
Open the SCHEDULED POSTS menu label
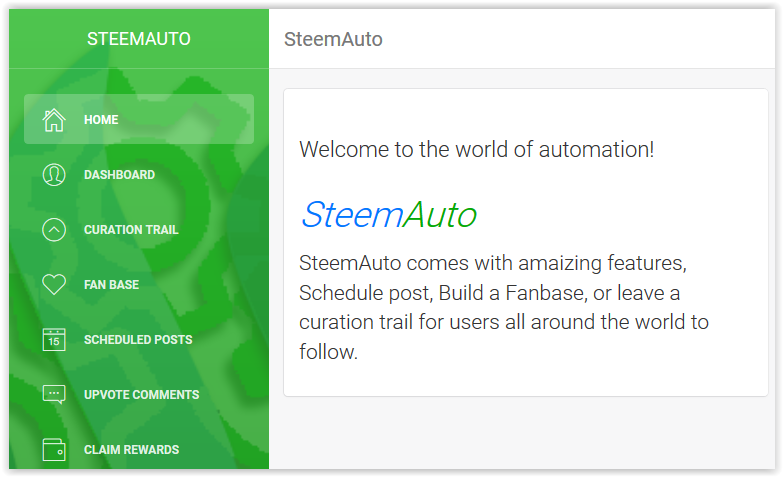click(x=138, y=340)
